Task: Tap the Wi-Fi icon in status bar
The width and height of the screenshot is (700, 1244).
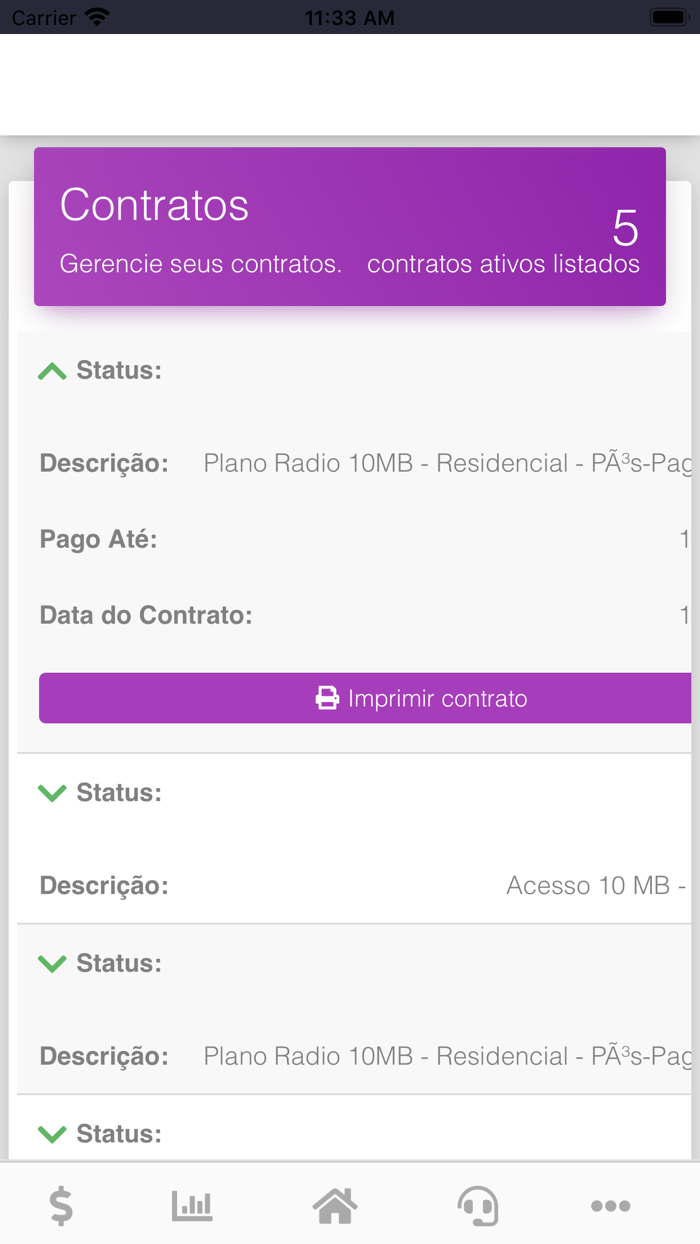Action: (96, 16)
